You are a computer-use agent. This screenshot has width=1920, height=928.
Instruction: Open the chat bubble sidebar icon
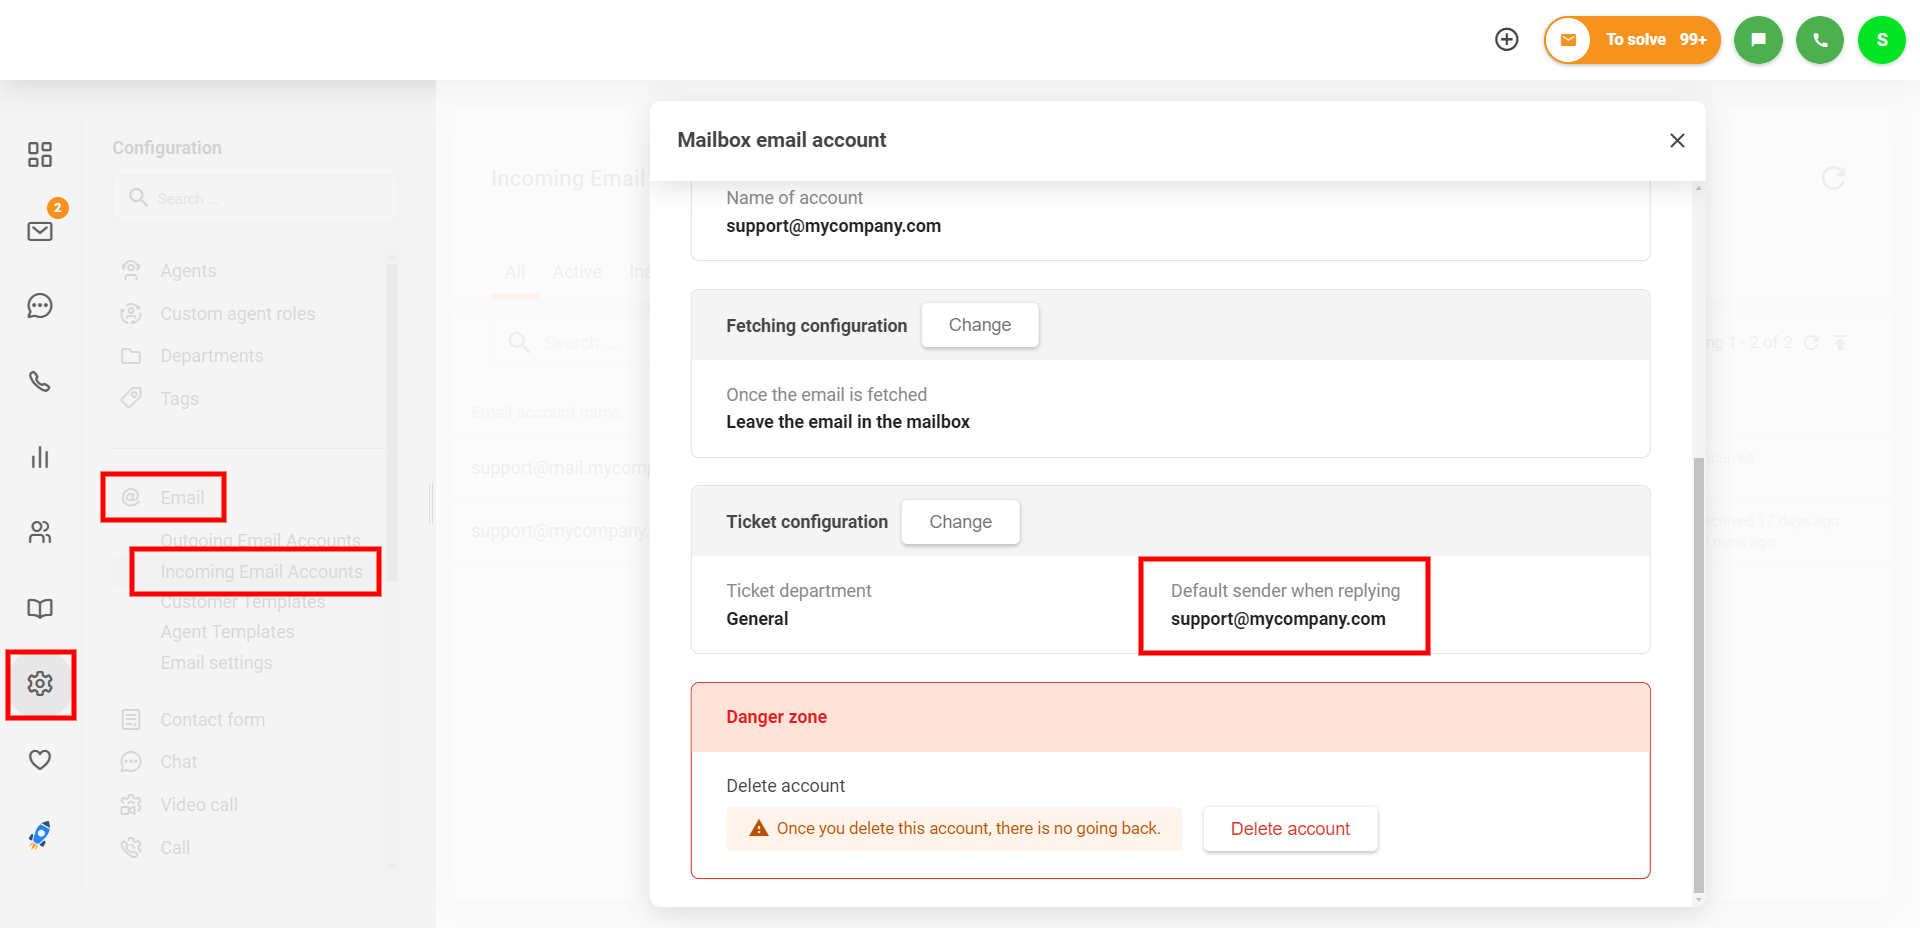(x=40, y=306)
